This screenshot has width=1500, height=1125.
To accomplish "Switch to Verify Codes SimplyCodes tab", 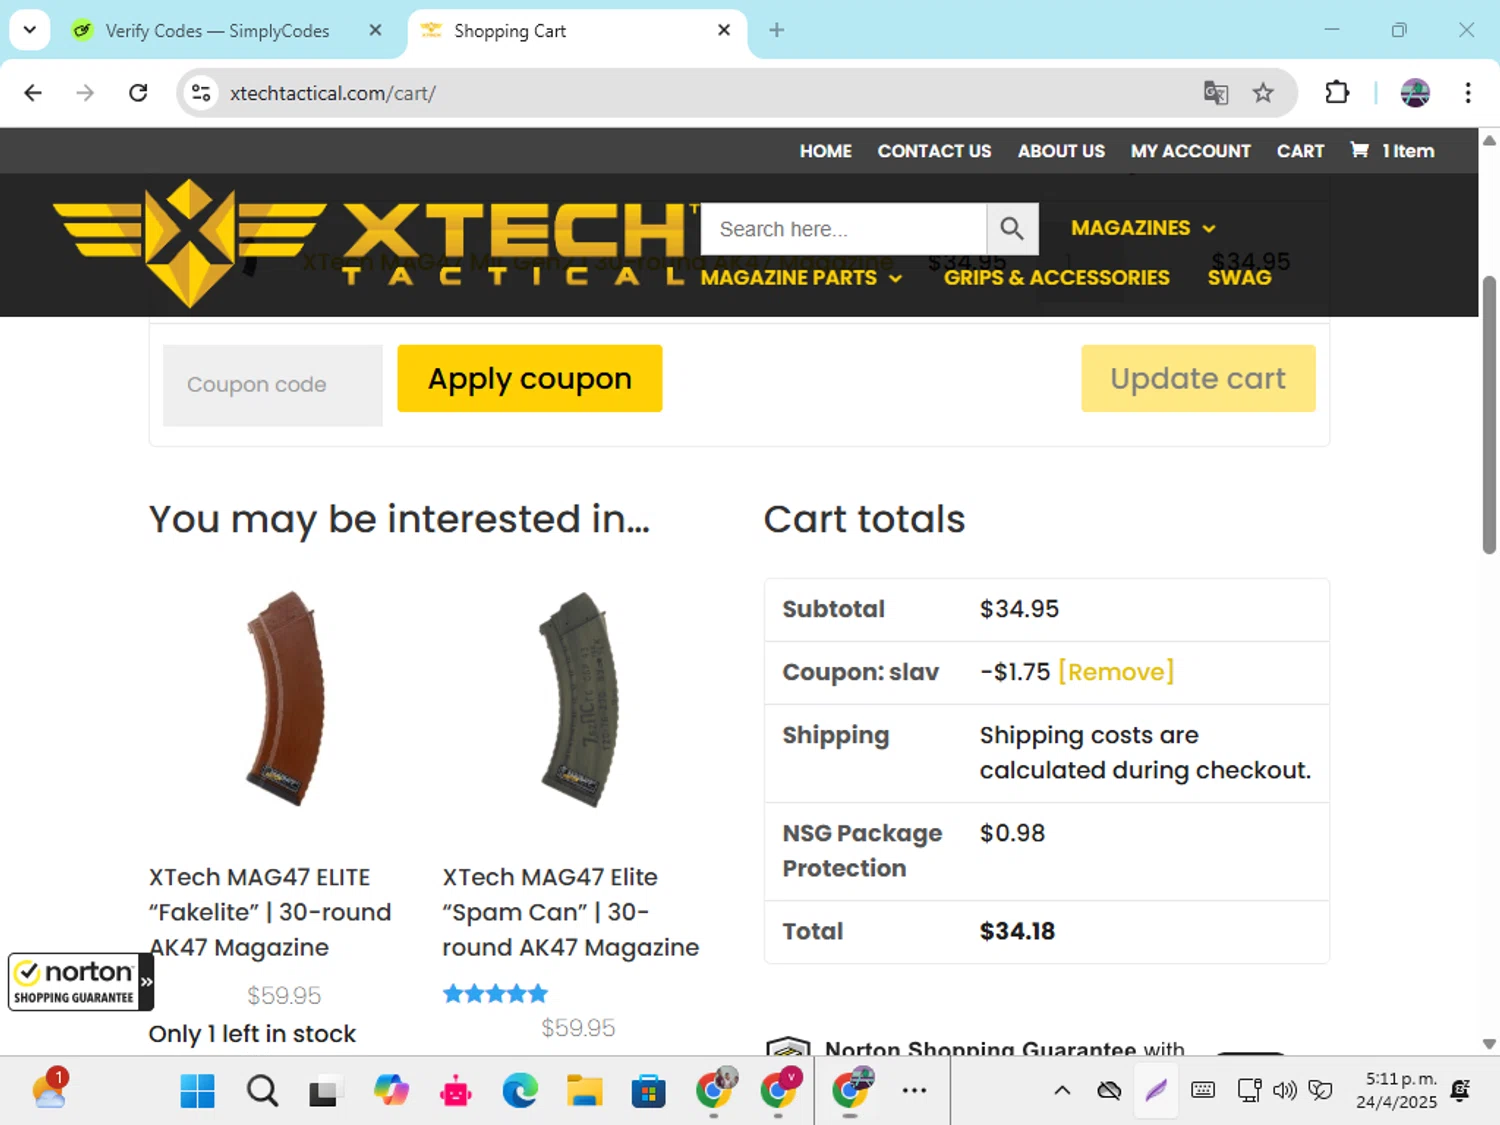I will (218, 31).
